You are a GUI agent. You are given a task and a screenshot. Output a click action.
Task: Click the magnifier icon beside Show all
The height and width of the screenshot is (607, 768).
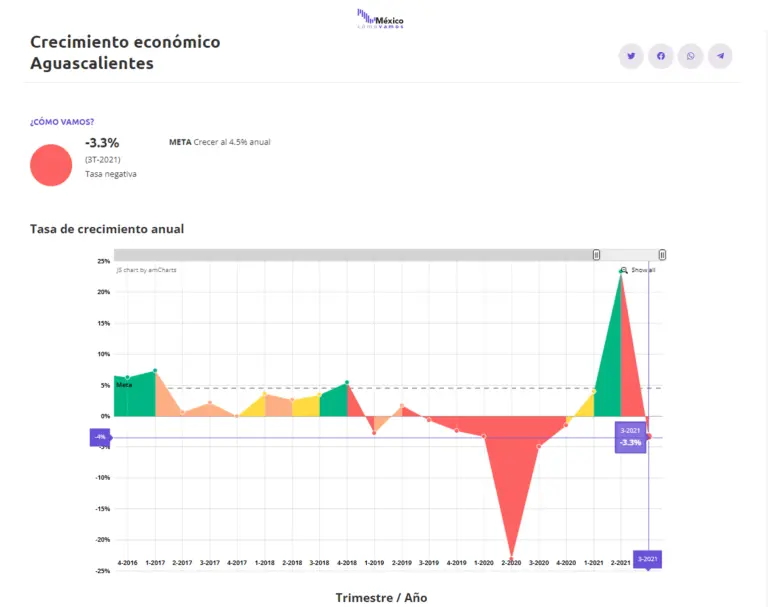point(624,270)
